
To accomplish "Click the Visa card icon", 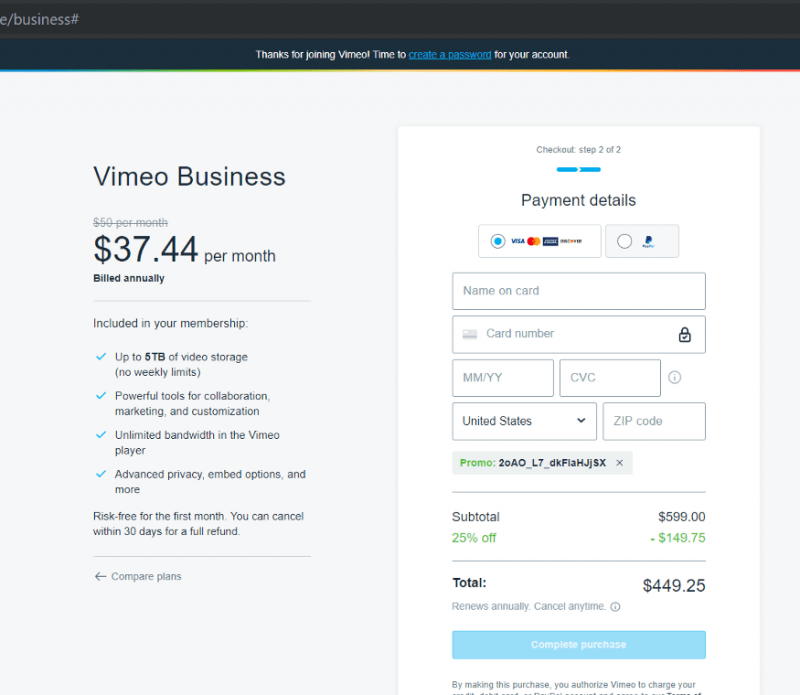I will 516,240.
